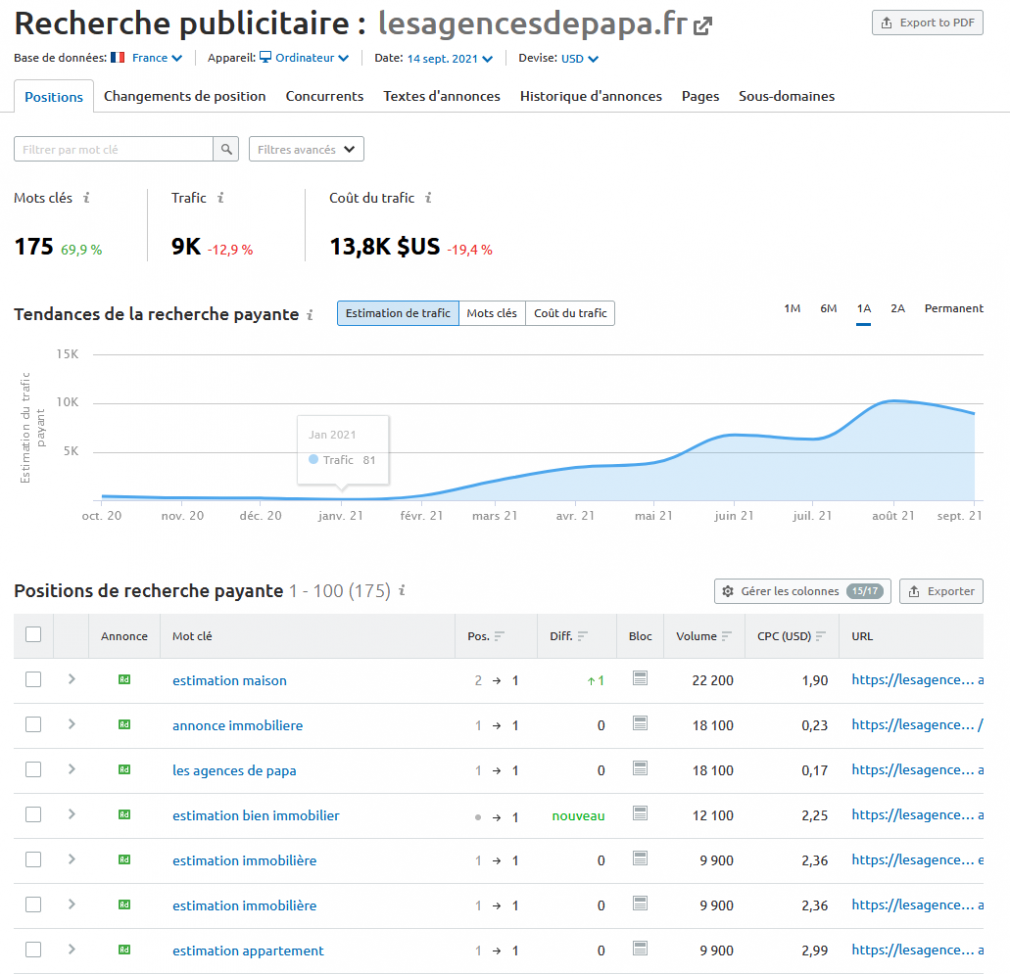Click the Export to PDF button
Screen dimensions: 1010x974
click(928, 23)
